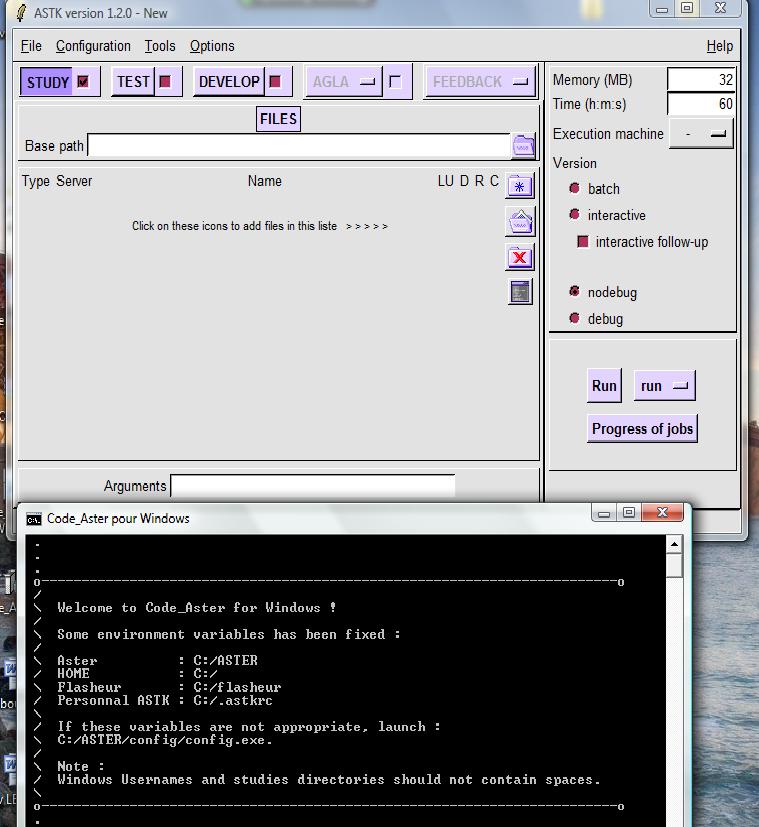Select the interactive radio option
The width and height of the screenshot is (759, 827).
point(574,214)
